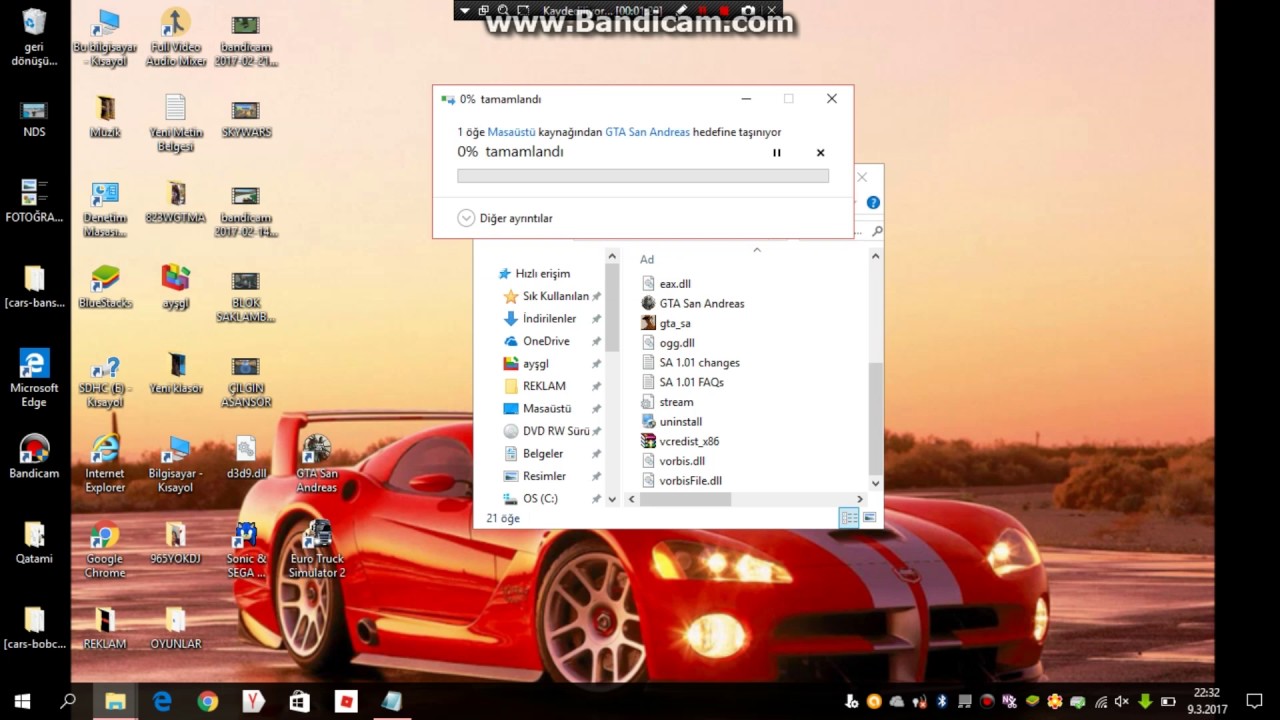Click the move progress bar
The width and height of the screenshot is (1280, 720).
[x=643, y=176]
